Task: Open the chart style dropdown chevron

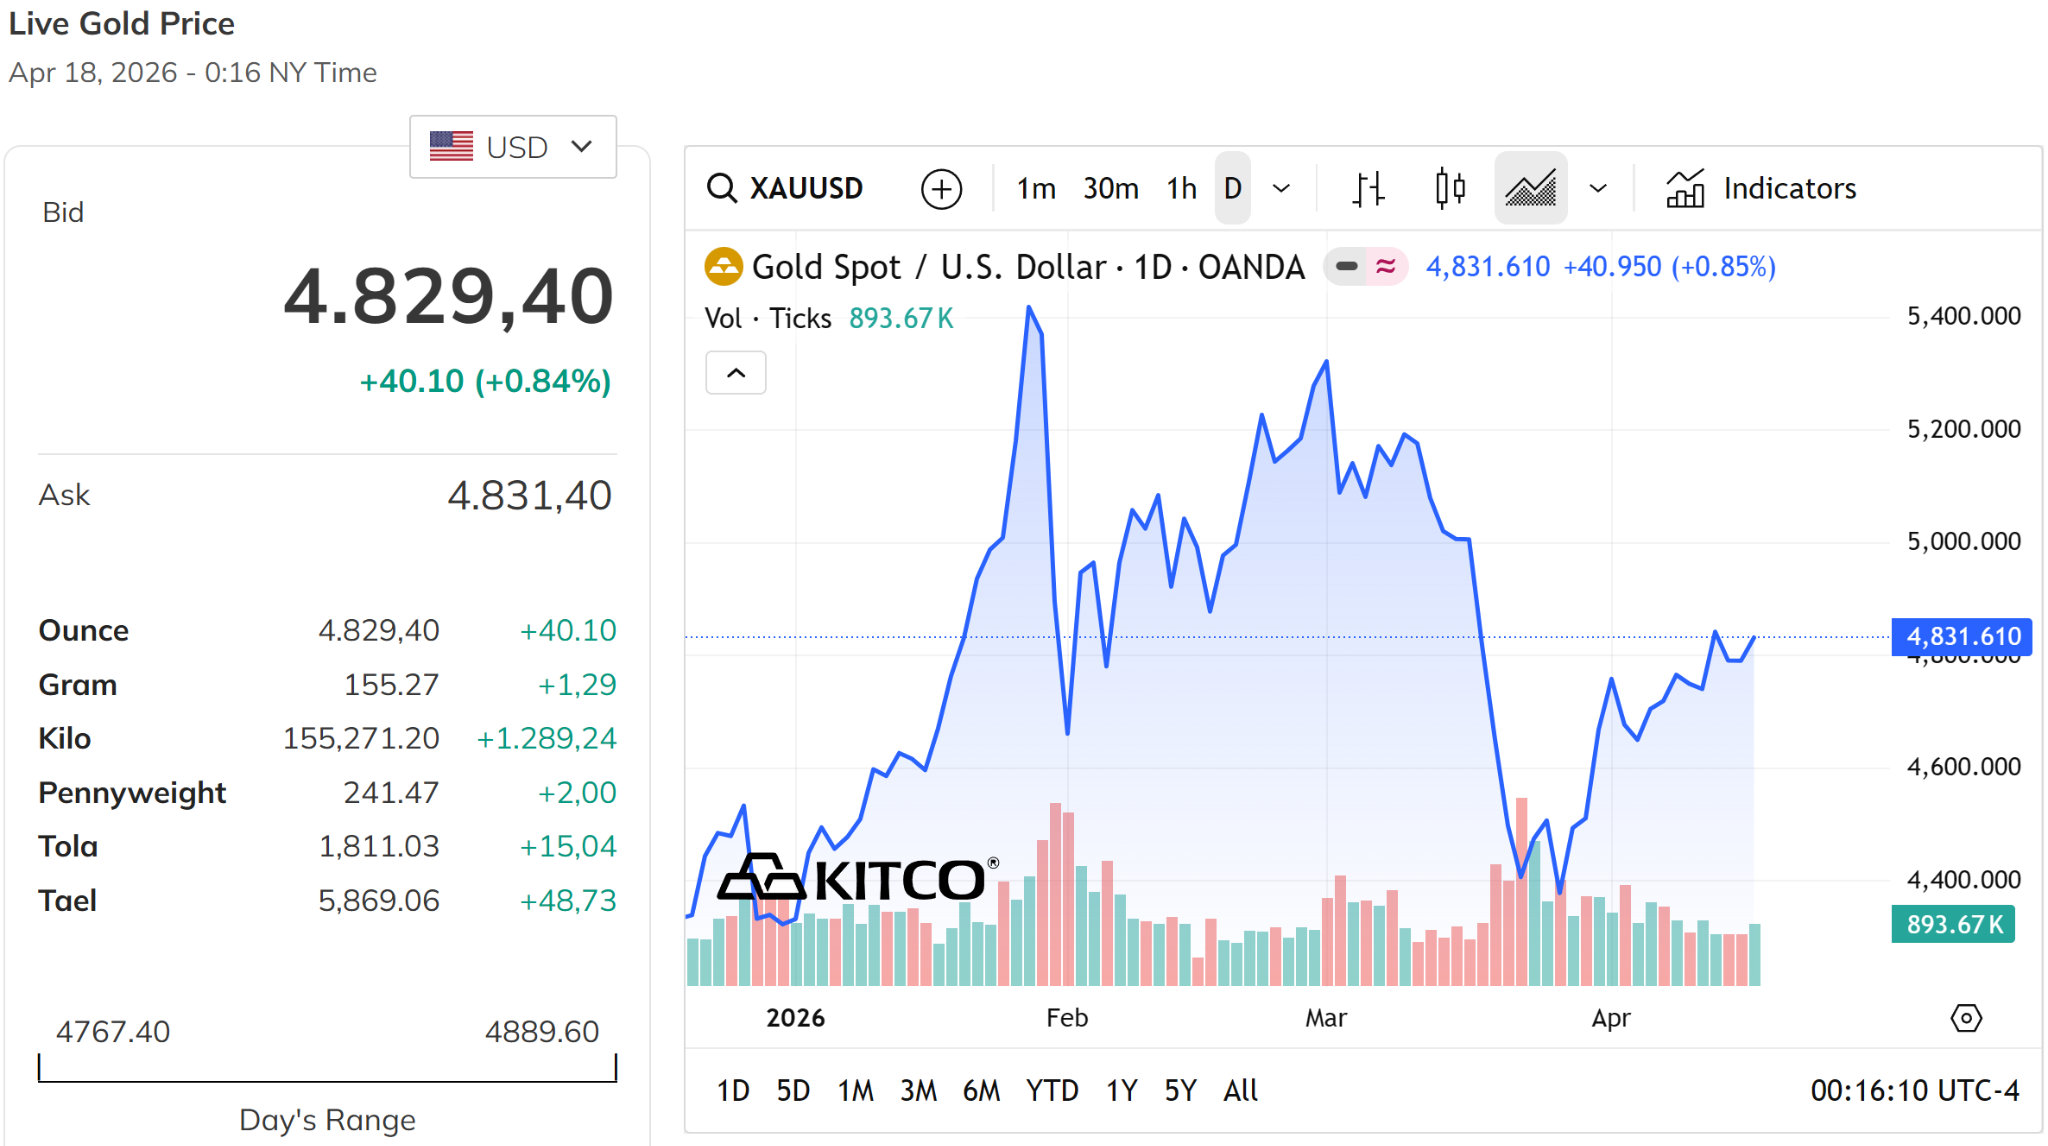Action: [x=1597, y=188]
